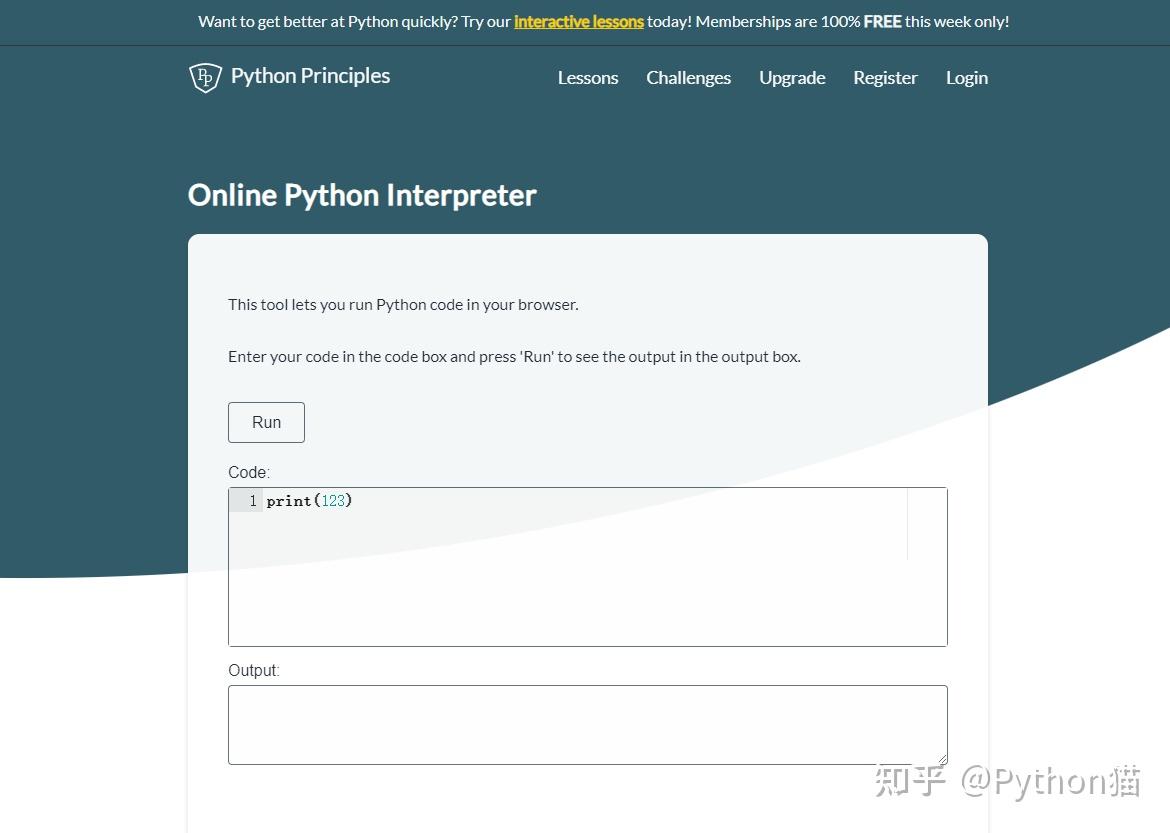Click the Online Python Interpreter heading
Screen dimensions: 1170x833
(x=362, y=195)
